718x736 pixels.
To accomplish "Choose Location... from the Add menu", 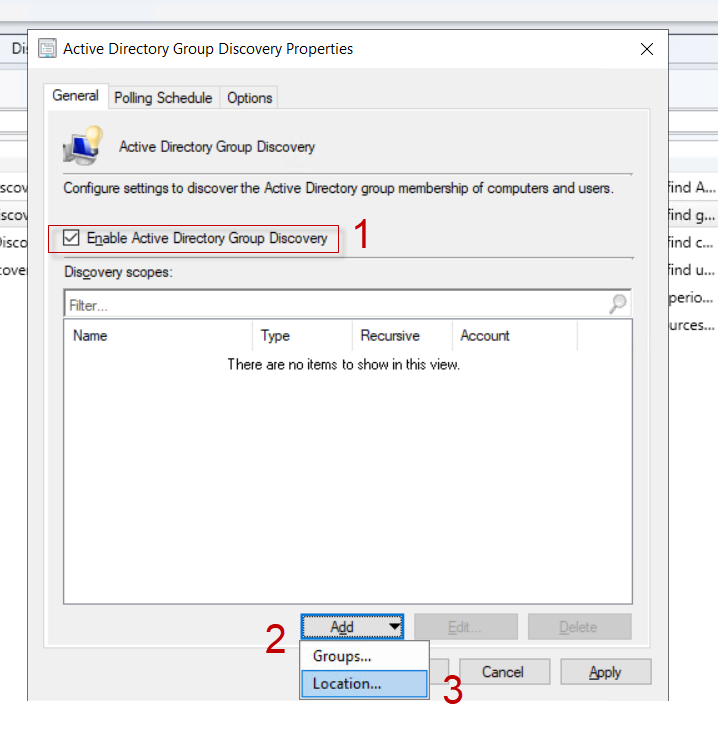I will point(364,683).
